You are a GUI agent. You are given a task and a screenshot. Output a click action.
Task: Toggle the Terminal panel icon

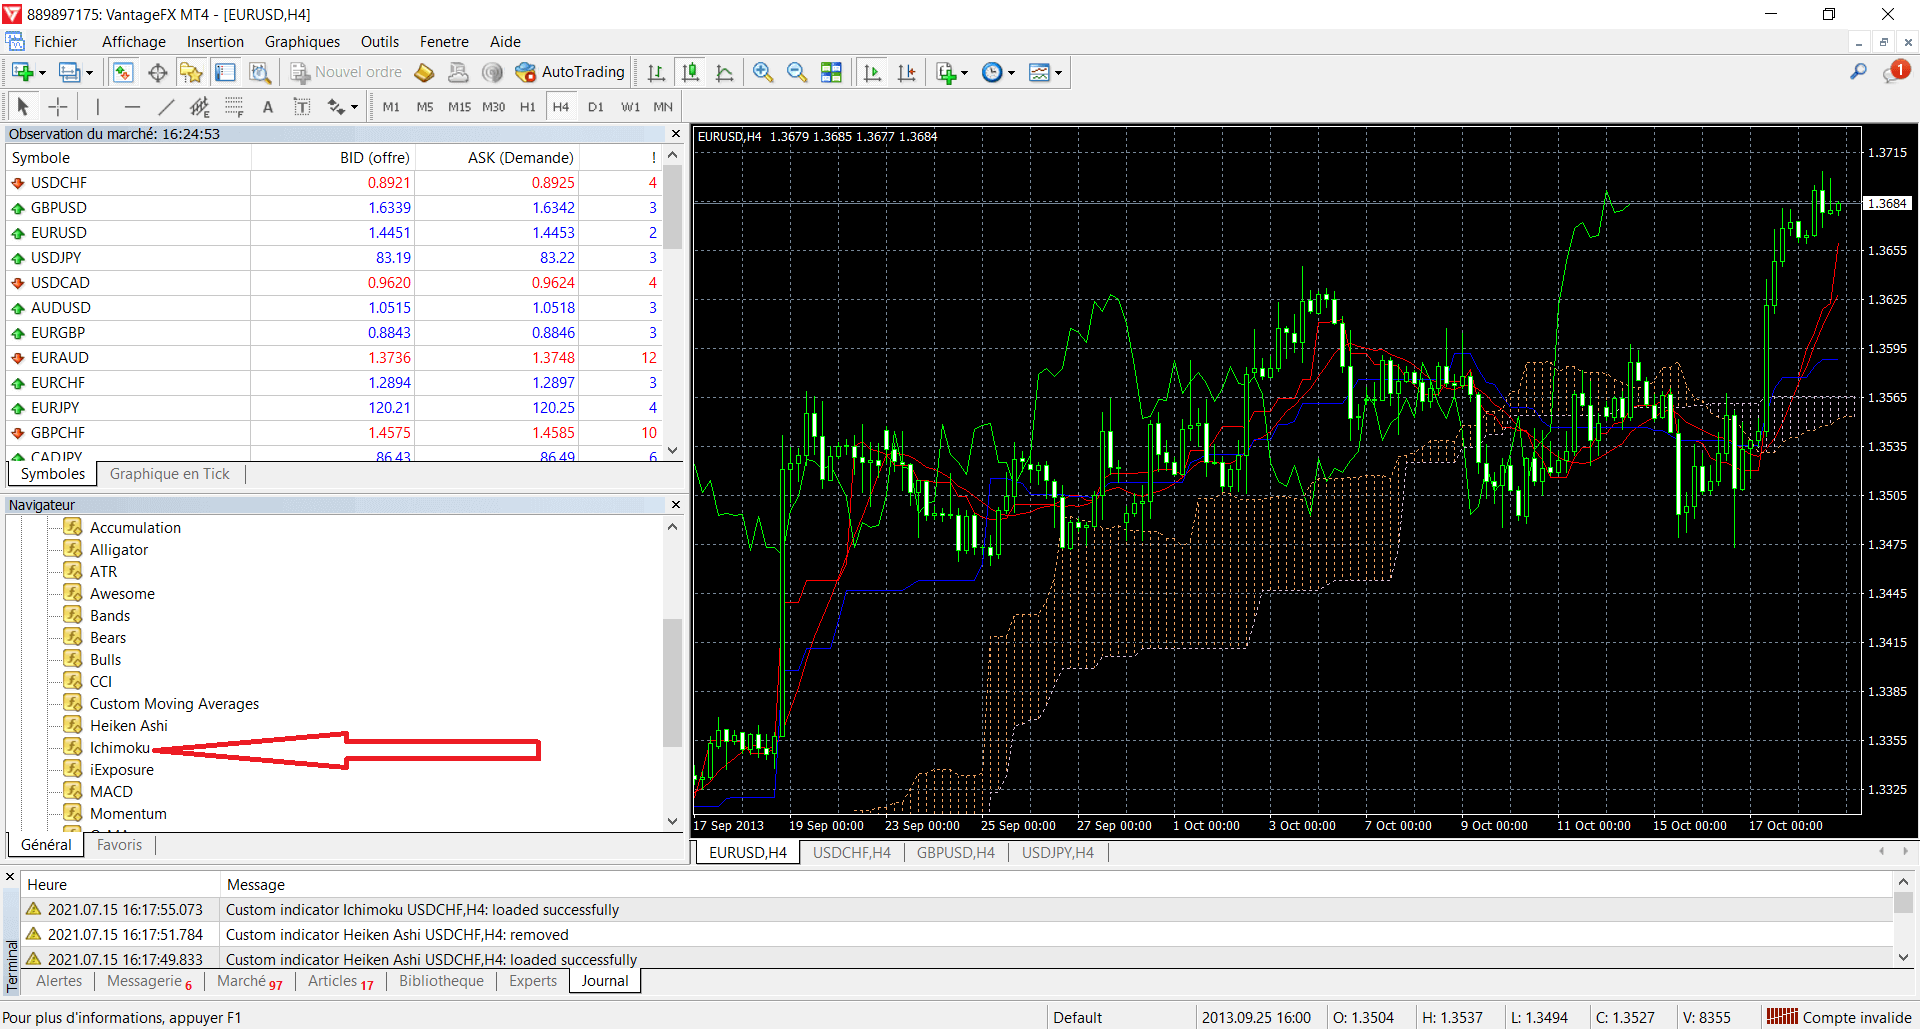click(x=225, y=72)
